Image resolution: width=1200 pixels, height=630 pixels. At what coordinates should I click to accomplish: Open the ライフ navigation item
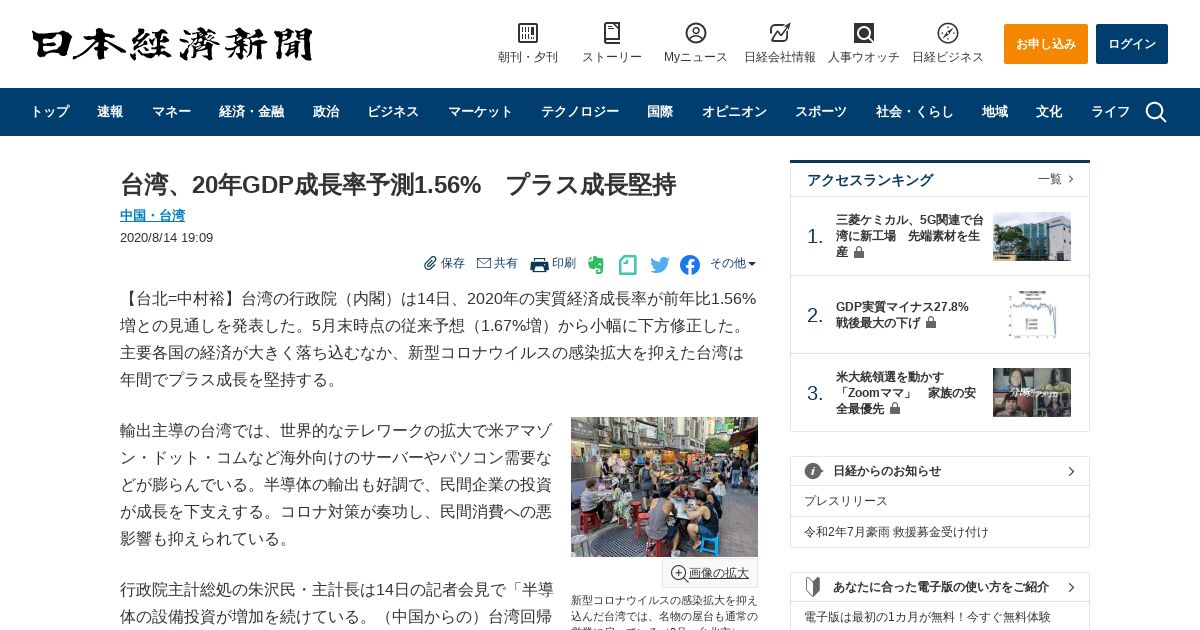pyautogui.click(x=1110, y=112)
